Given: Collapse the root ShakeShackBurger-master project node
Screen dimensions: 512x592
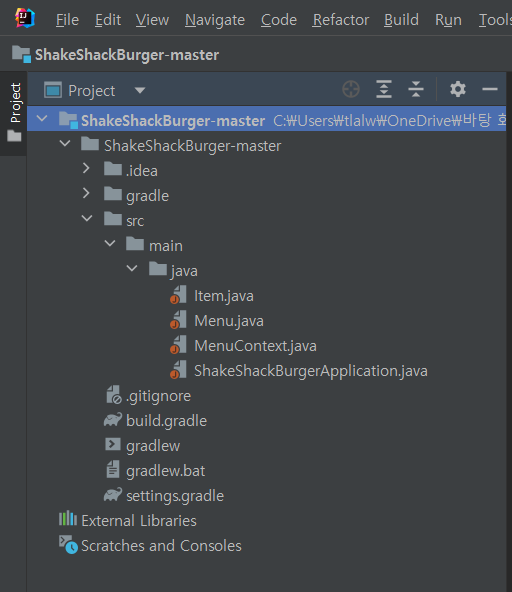Looking at the screenshot, I should click(42, 118).
